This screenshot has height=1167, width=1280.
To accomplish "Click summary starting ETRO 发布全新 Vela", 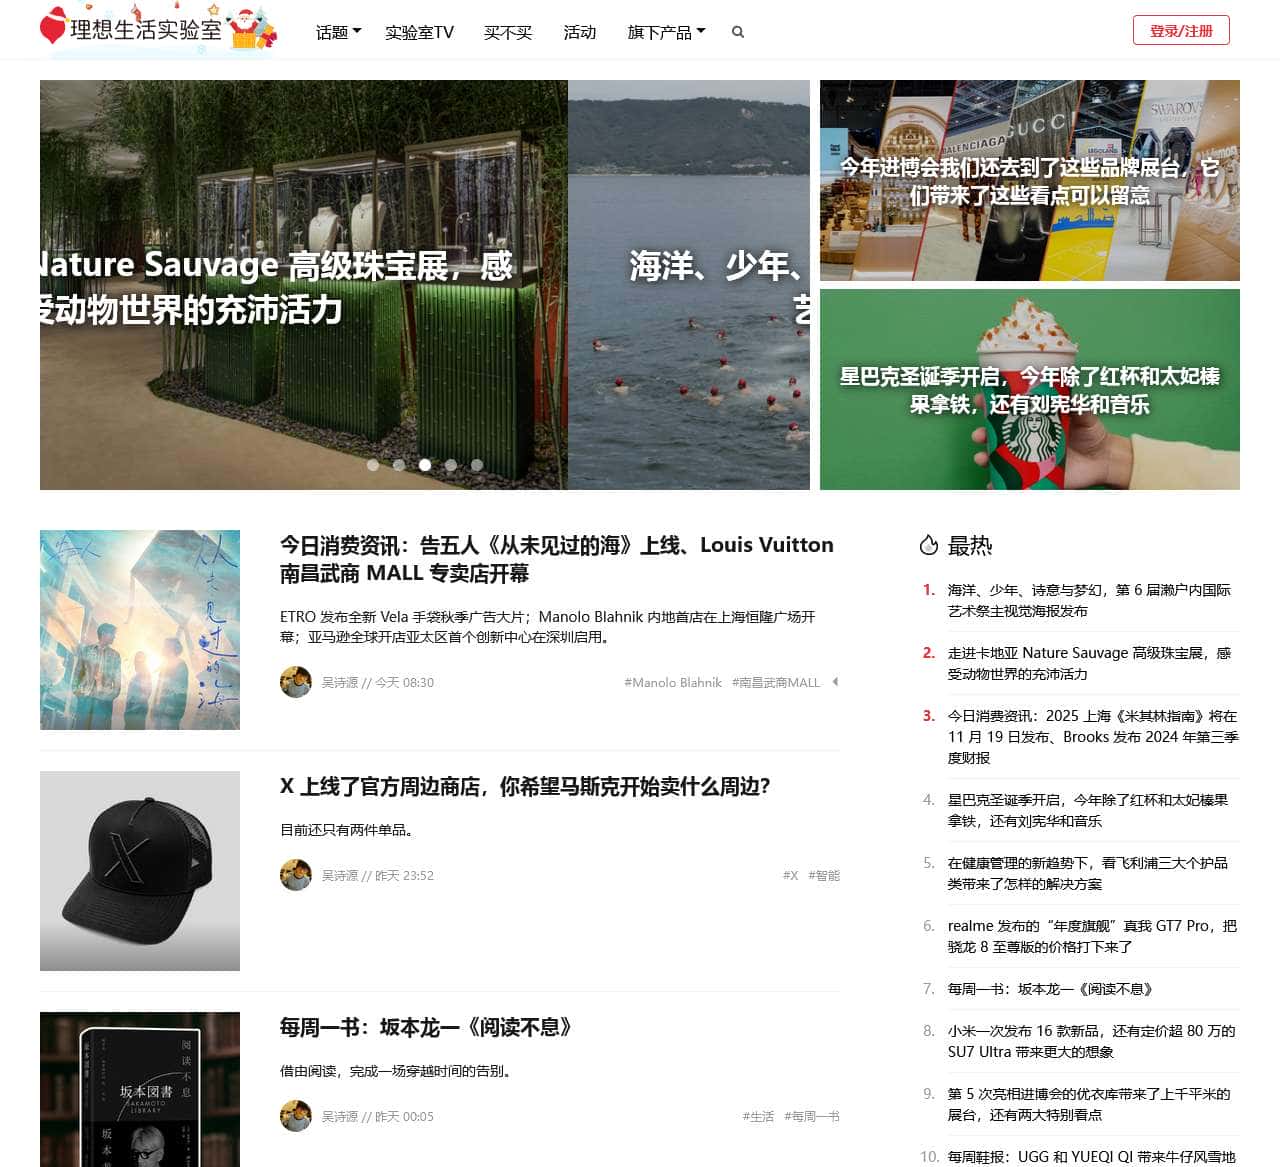I will [x=548, y=627].
